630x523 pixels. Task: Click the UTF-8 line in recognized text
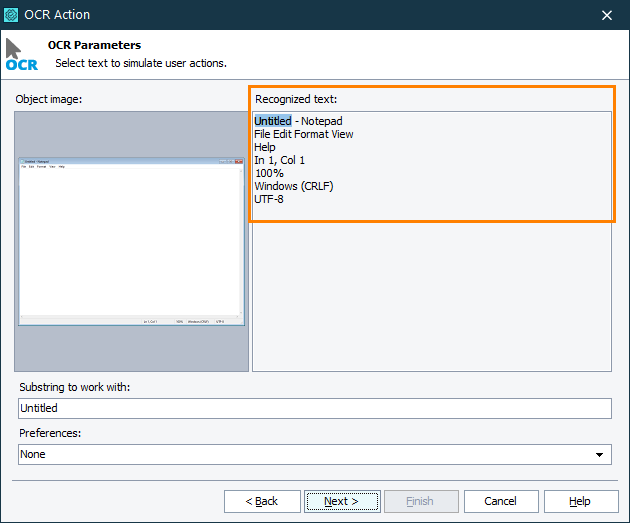[269, 199]
